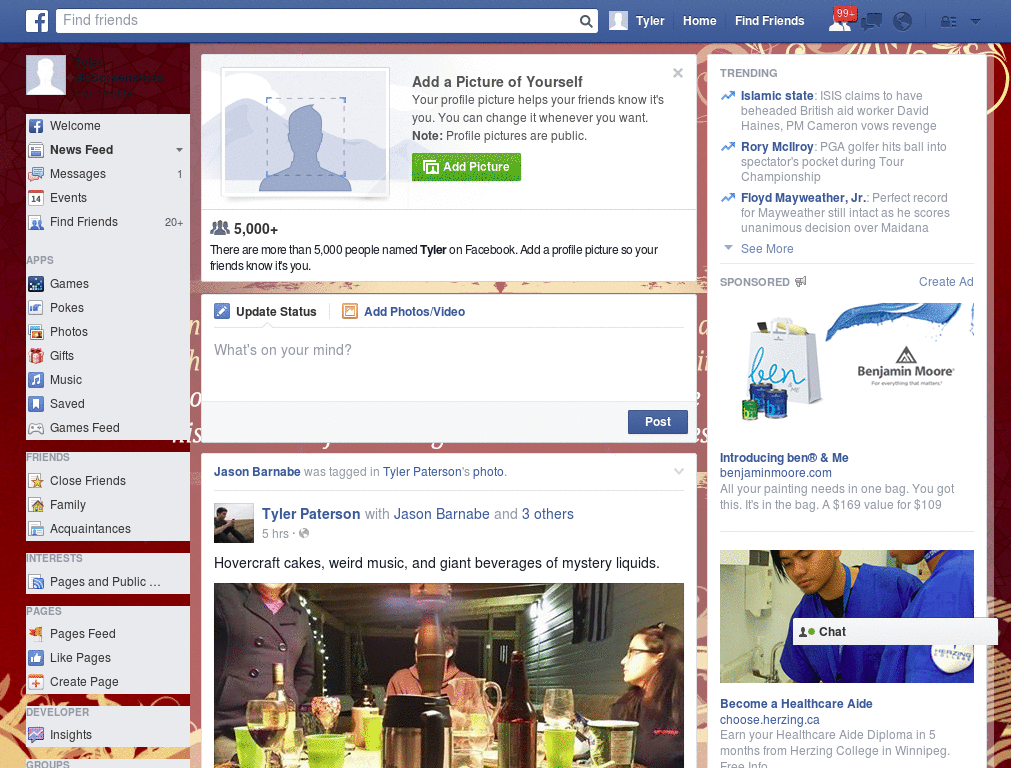Dismiss the Add a Picture card
1024x768 pixels.
[x=678, y=73]
